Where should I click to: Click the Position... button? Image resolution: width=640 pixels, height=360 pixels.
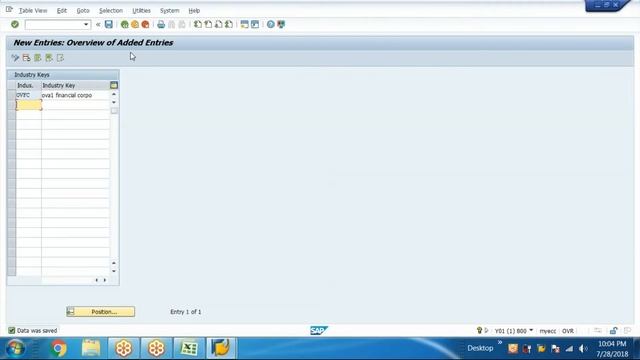[100, 312]
